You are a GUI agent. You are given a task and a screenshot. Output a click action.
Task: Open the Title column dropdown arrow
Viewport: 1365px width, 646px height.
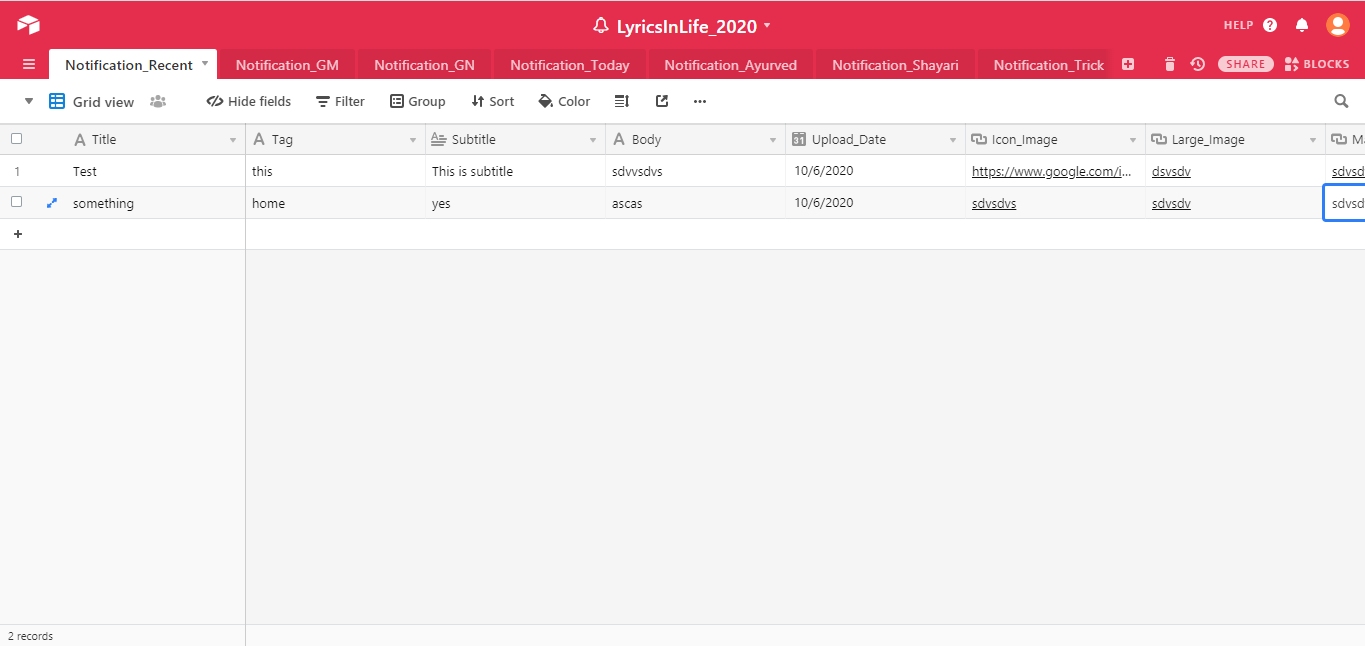233,140
